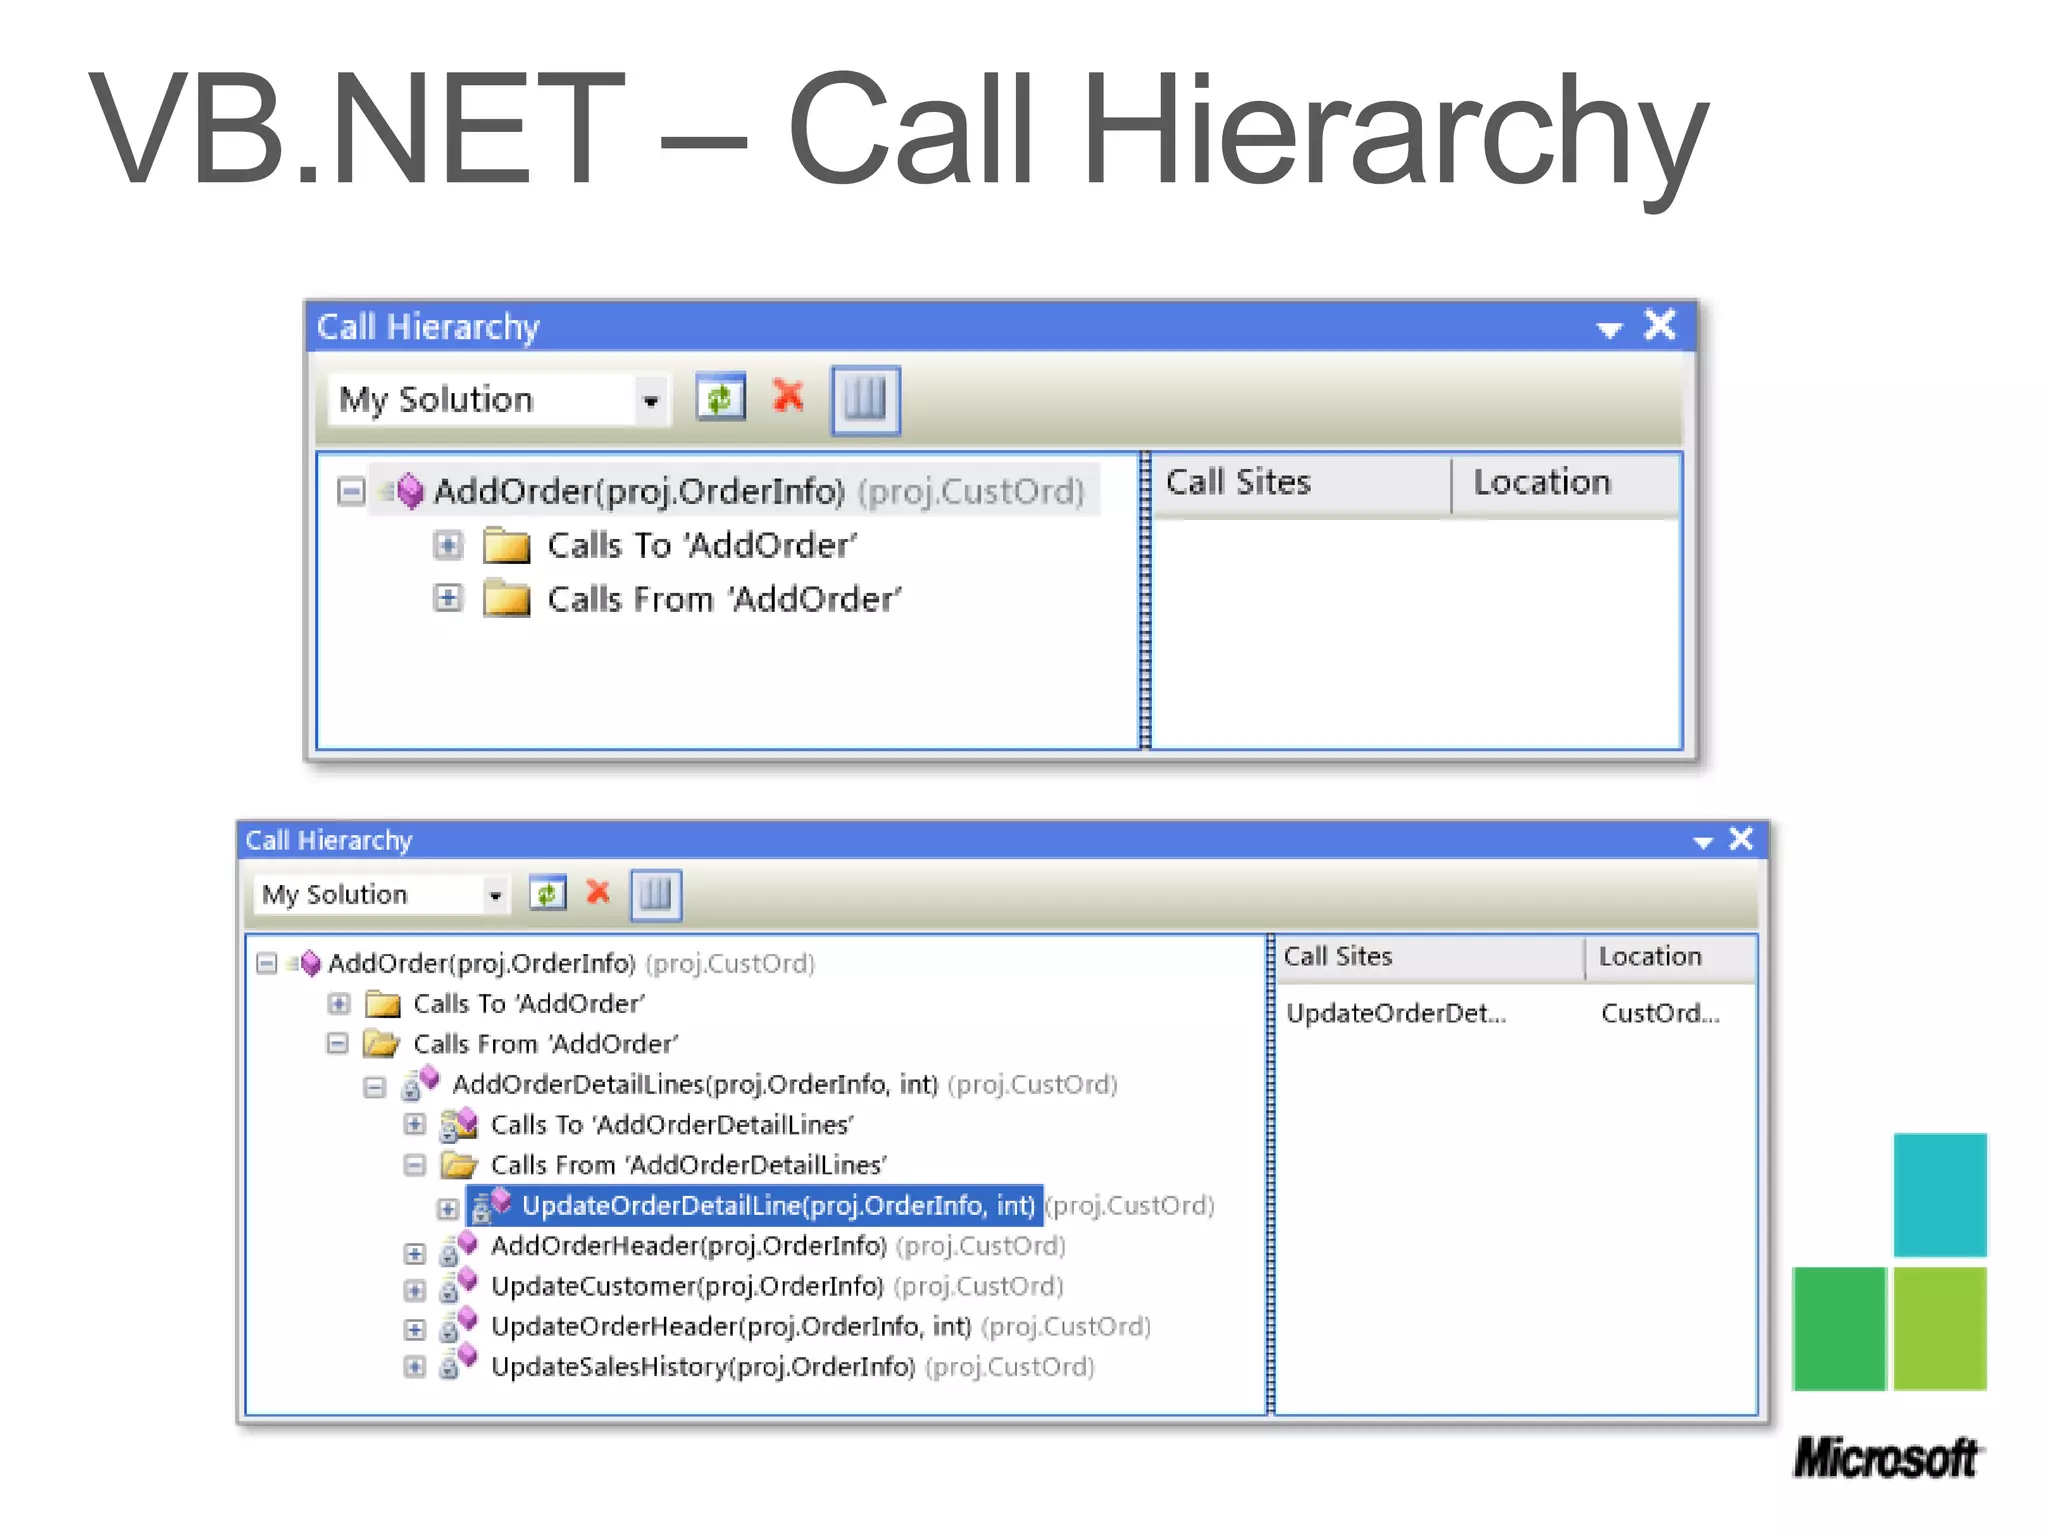Open window options arrow in top panel title bar
The height and width of the screenshot is (1536, 2048).
coord(1608,329)
